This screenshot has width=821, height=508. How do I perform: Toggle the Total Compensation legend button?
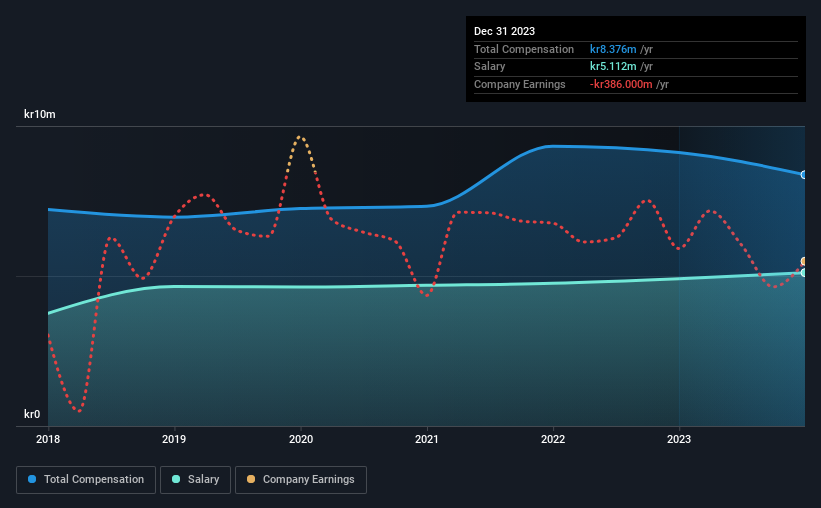86,480
